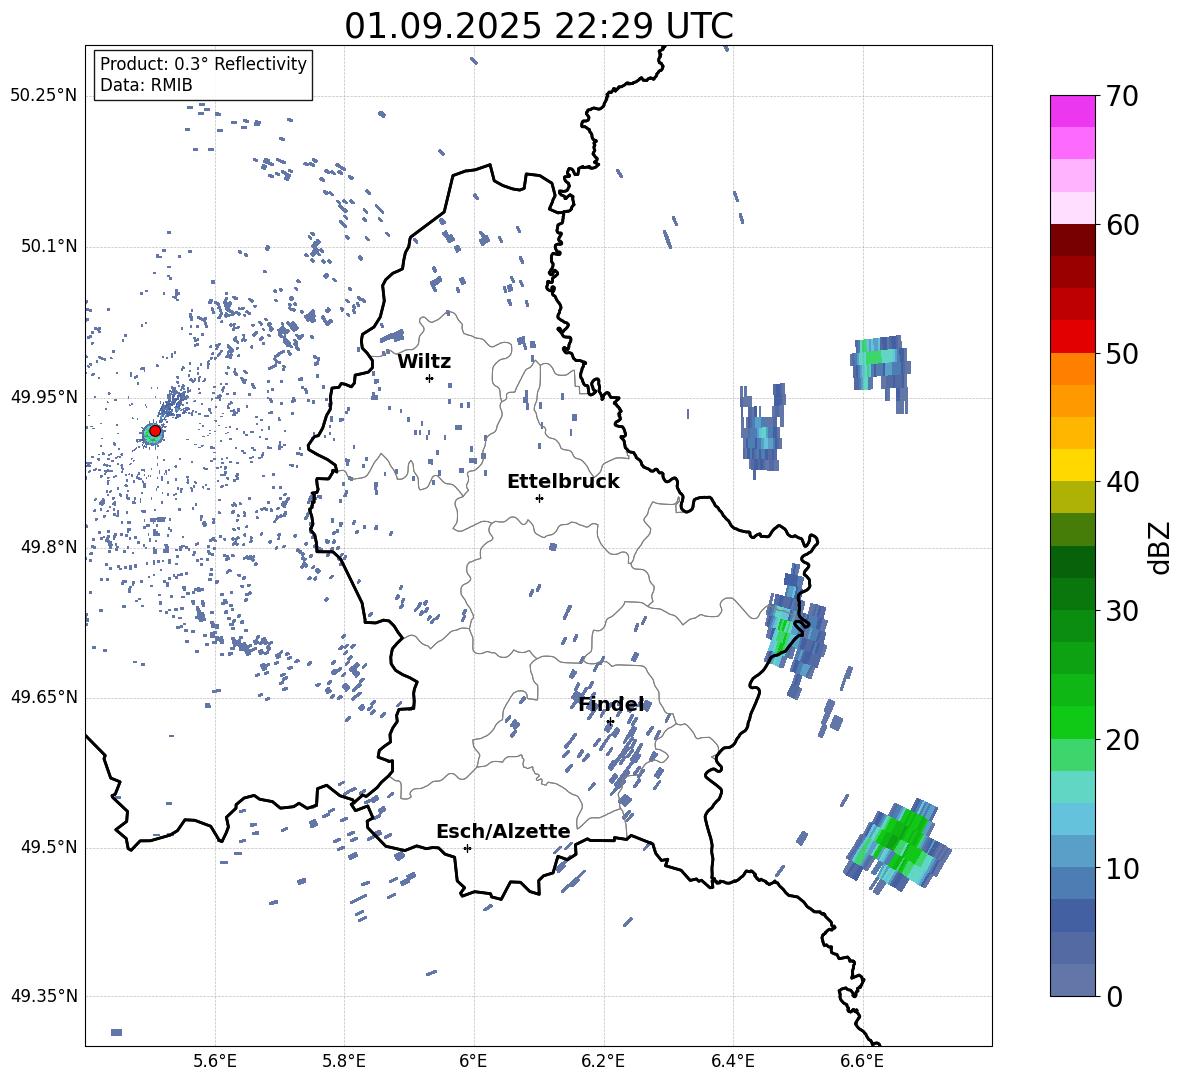
Task: Click the bright green colorbar segment near 20
Action: click(1073, 722)
